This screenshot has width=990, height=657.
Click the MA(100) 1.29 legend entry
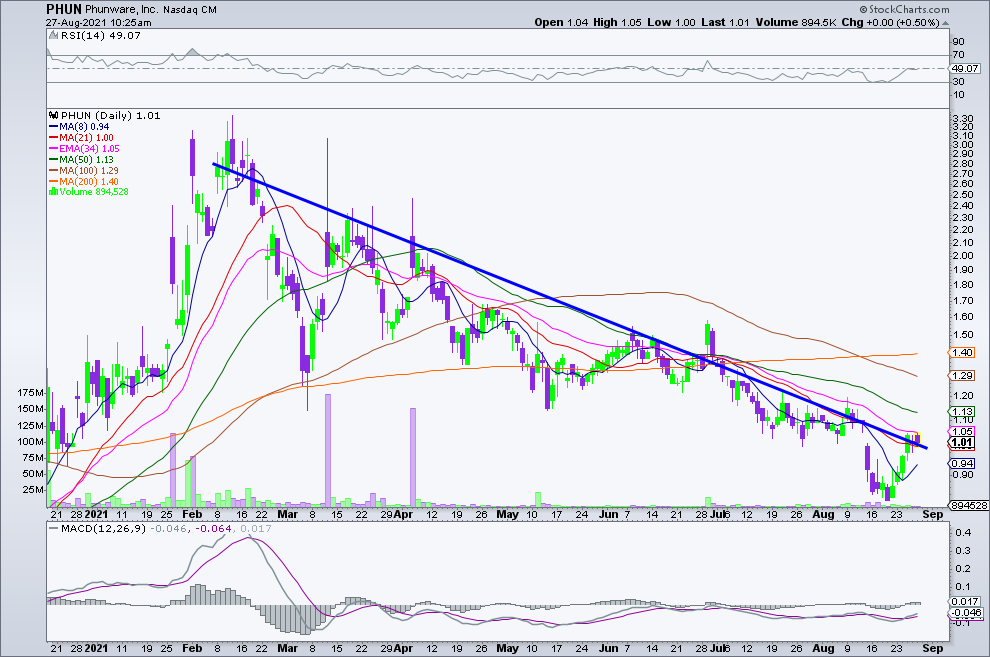[83, 170]
